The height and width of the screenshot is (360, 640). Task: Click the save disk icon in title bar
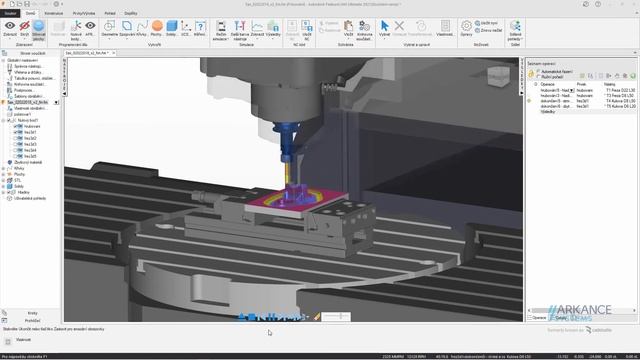[27, 4]
